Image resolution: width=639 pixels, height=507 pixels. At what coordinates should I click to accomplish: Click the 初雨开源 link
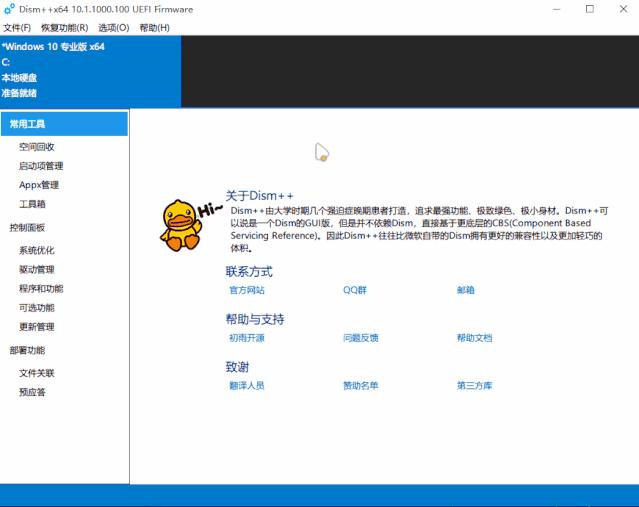click(x=247, y=338)
